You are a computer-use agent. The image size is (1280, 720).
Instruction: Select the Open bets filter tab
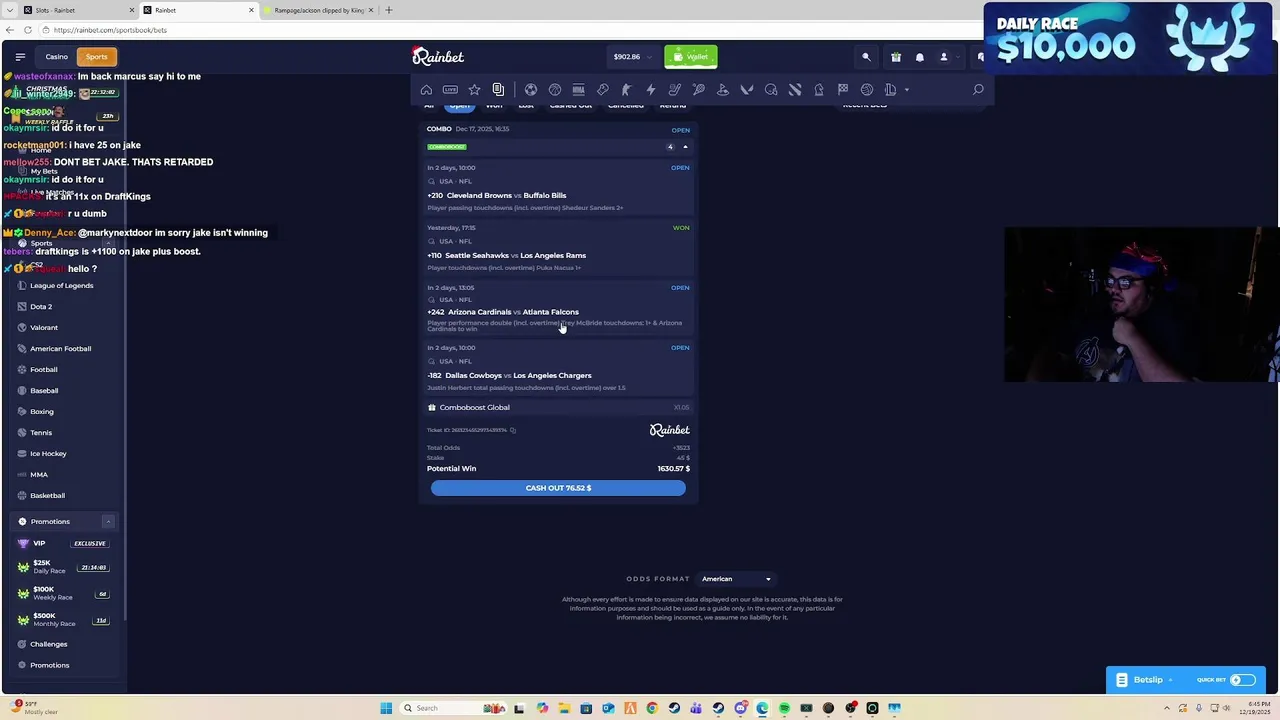point(459,106)
